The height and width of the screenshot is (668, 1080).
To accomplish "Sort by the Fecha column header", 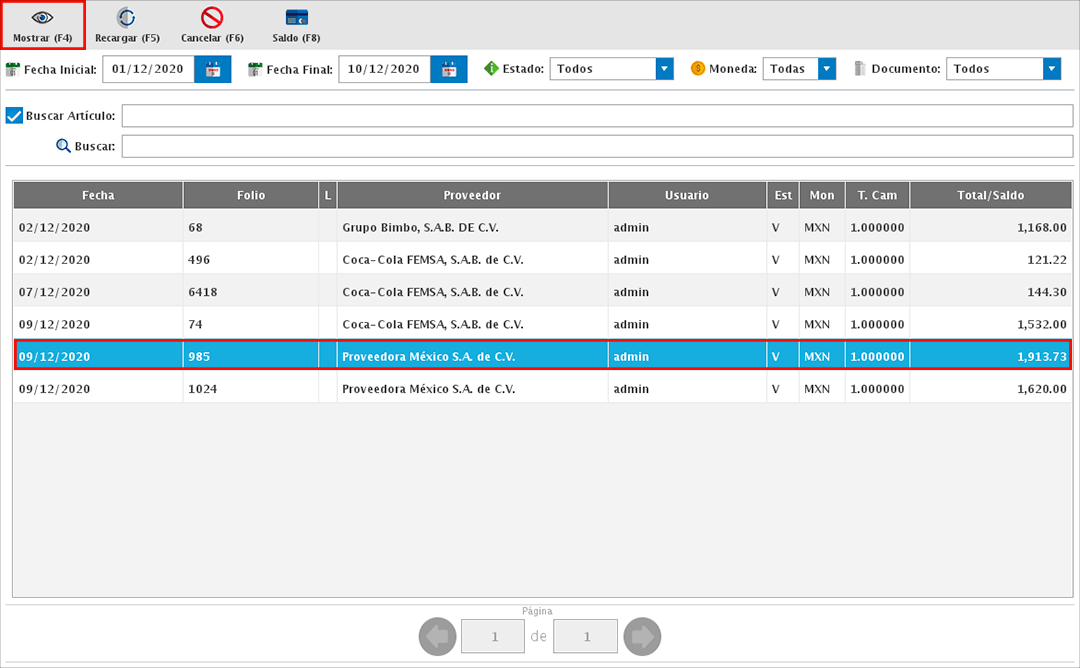I will tap(98, 195).
